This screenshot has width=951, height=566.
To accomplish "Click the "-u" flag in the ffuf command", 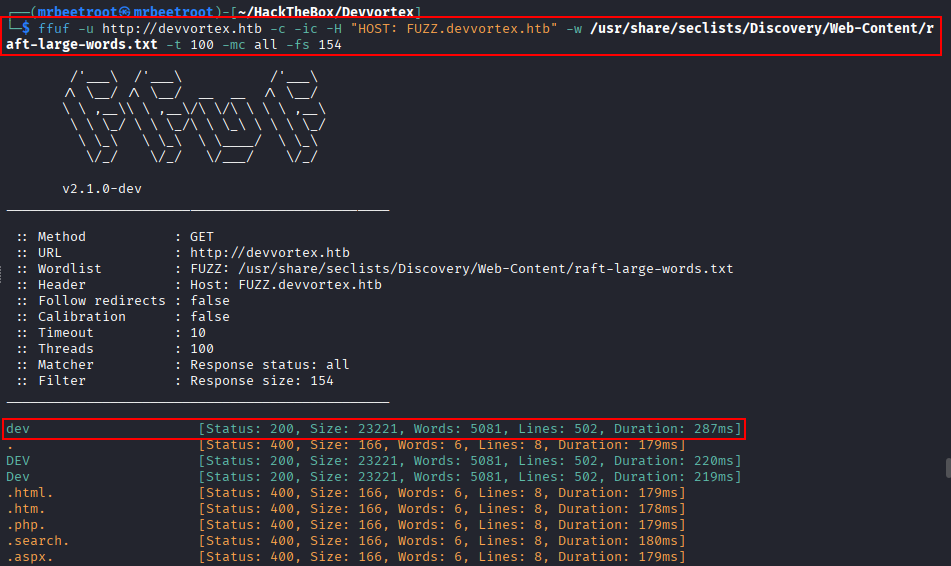I will (x=86, y=29).
